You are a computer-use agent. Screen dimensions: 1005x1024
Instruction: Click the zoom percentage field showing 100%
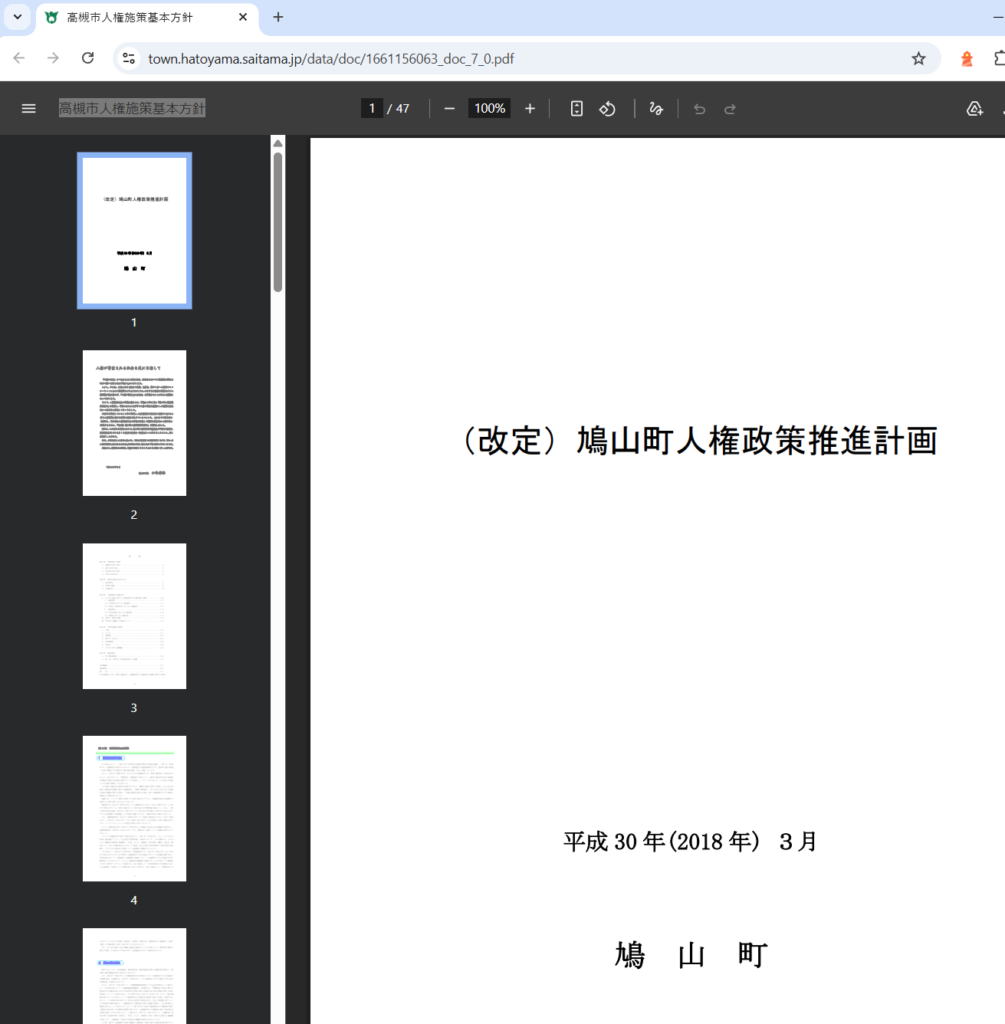(x=489, y=108)
